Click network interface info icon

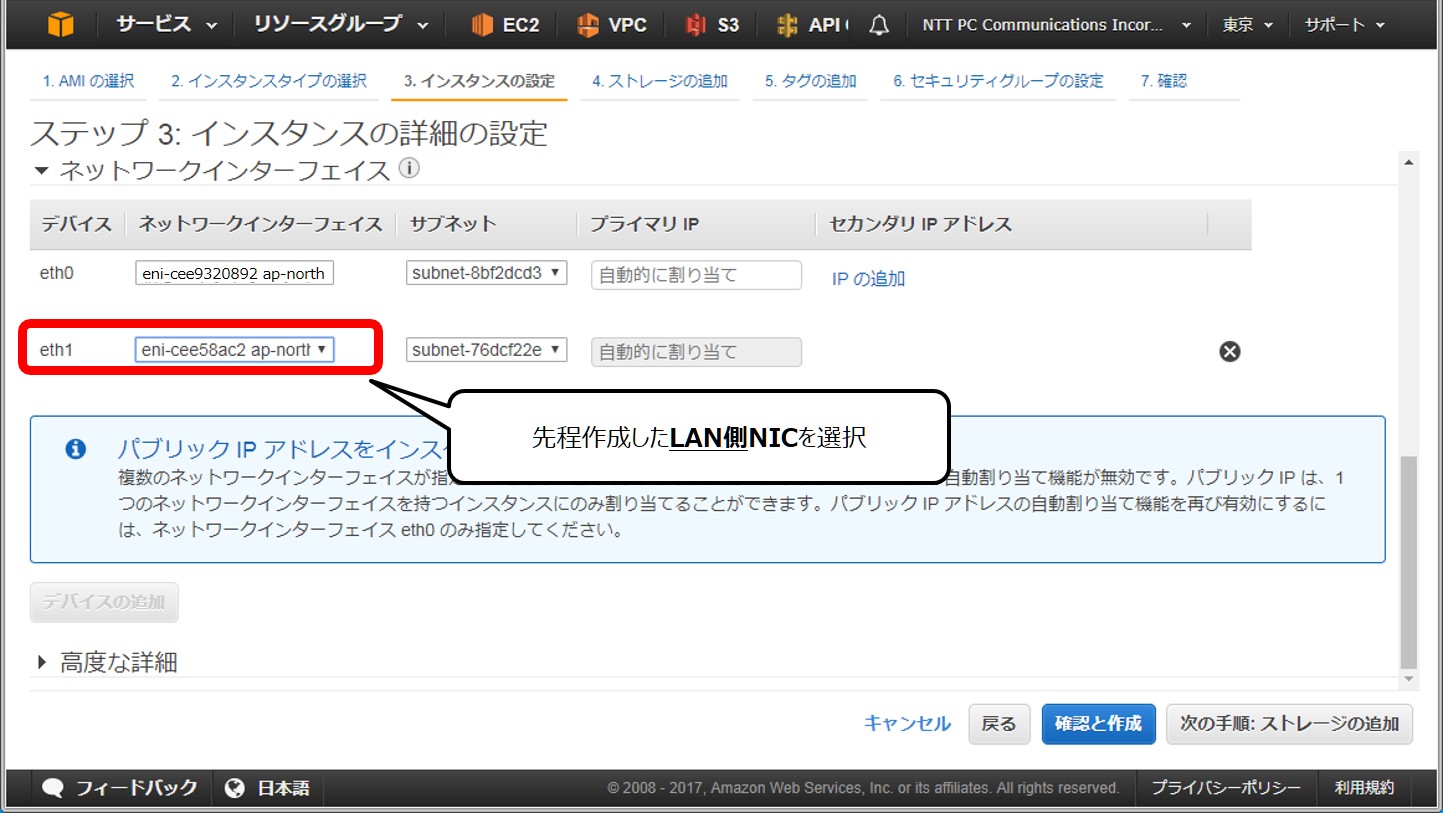point(409,168)
